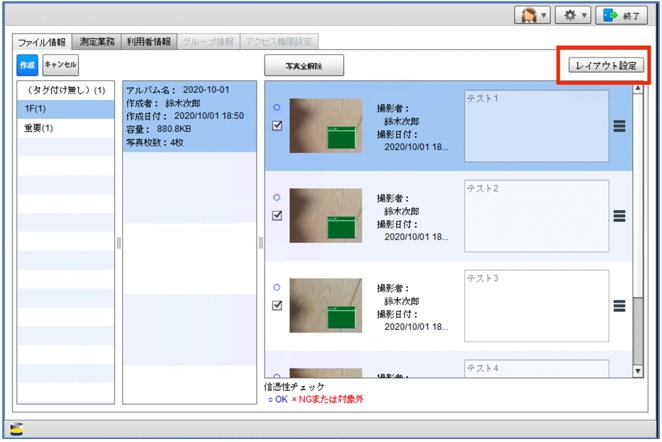Click the blue 作成 button

pos(27,64)
